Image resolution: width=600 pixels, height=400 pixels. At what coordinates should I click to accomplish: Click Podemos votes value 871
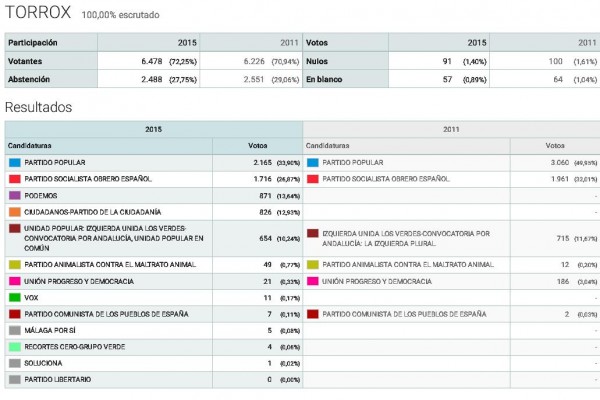coord(265,196)
